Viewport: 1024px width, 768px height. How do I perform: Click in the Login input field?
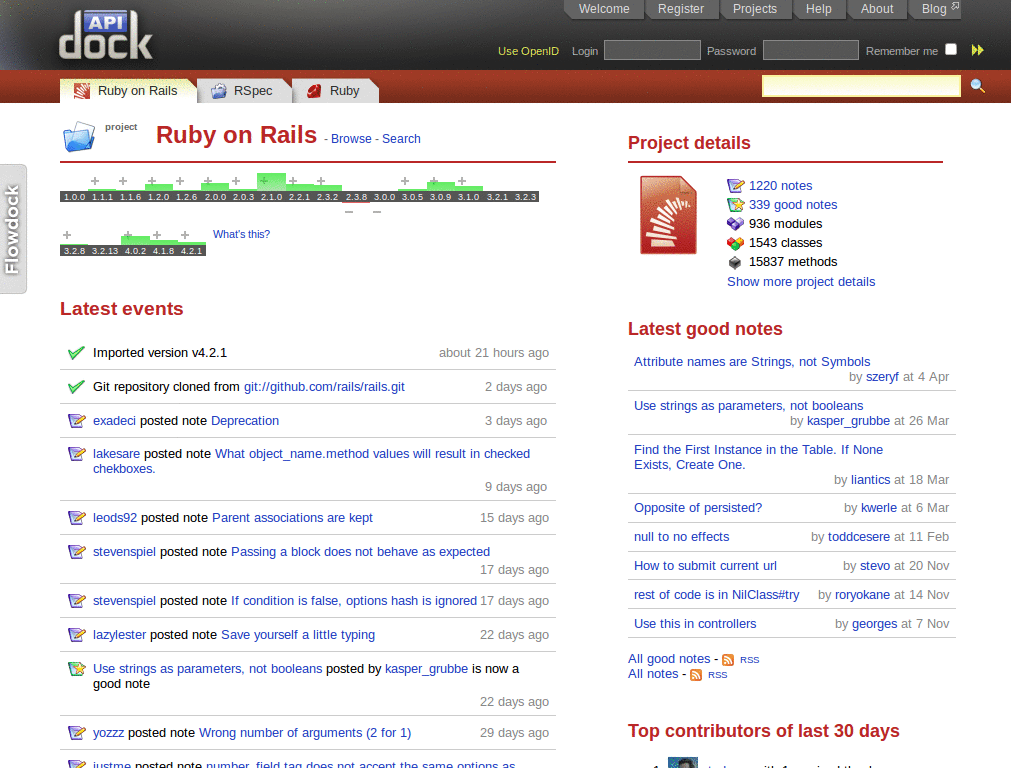pos(652,50)
